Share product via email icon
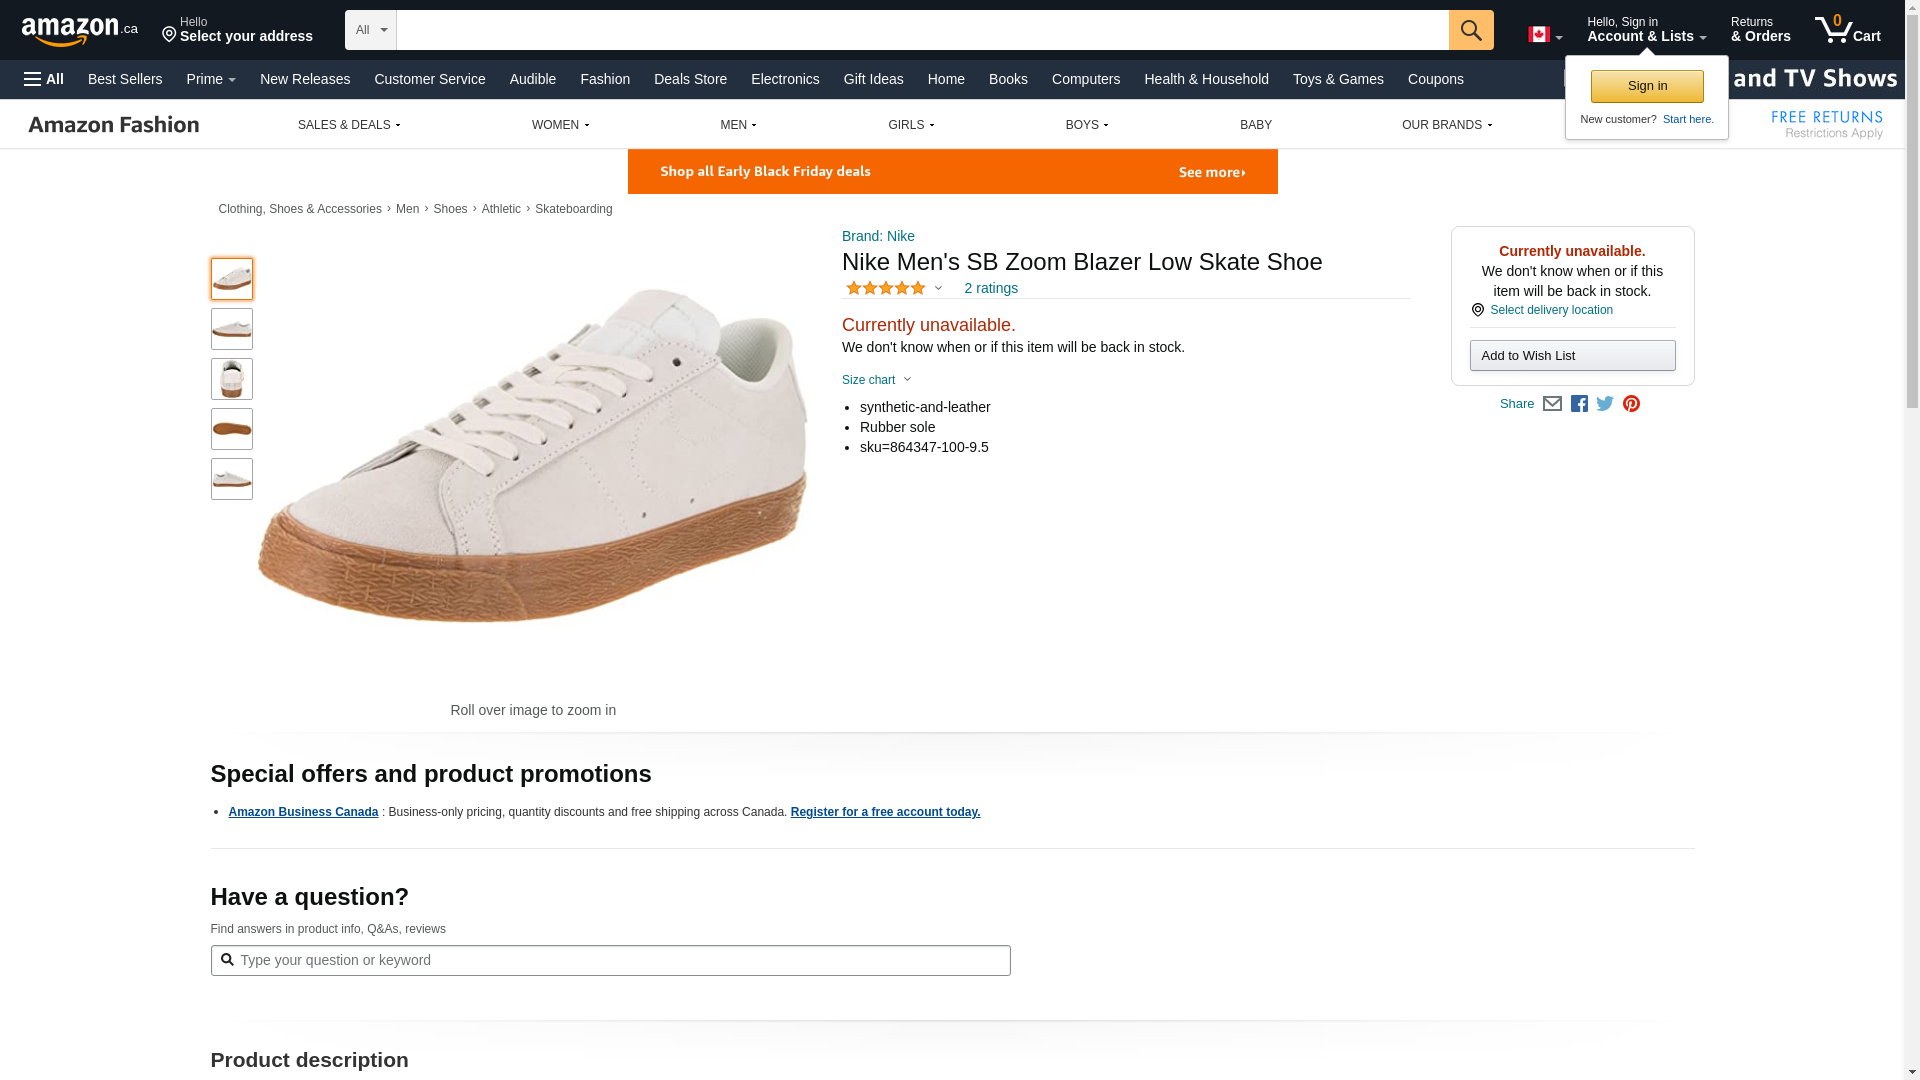Viewport: 1920px width, 1080px height. (x=1552, y=404)
